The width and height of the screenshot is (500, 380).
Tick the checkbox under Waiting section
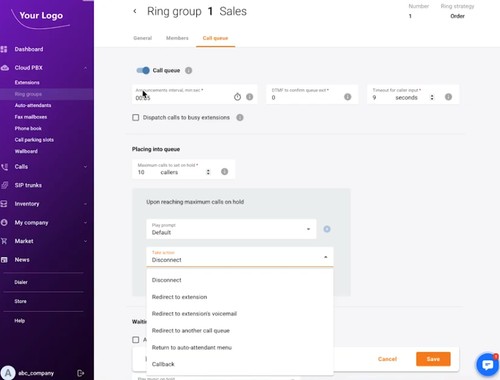(x=136, y=340)
